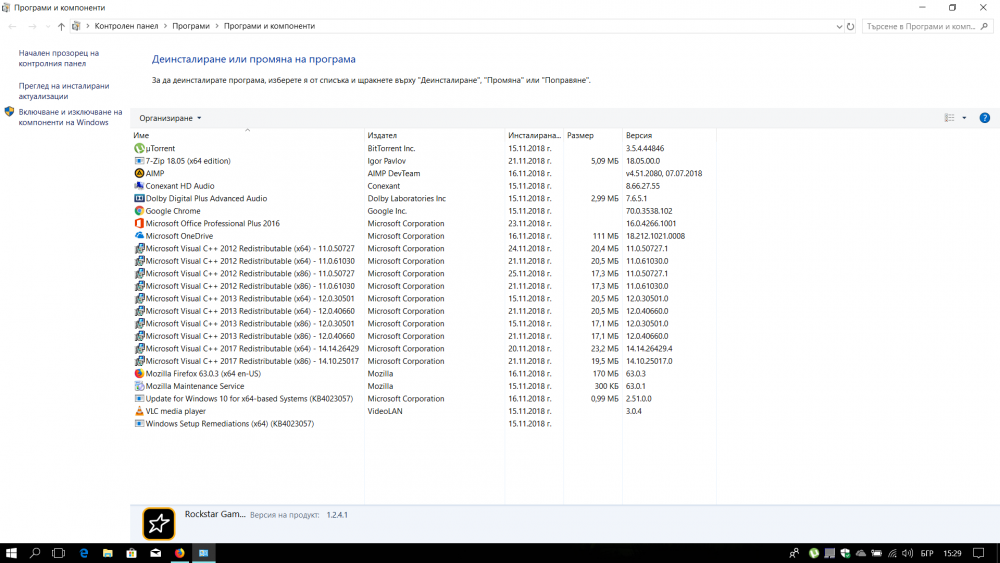
Task: Click BitTorrent Inc. publisher cell
Action: coord(391,148)
